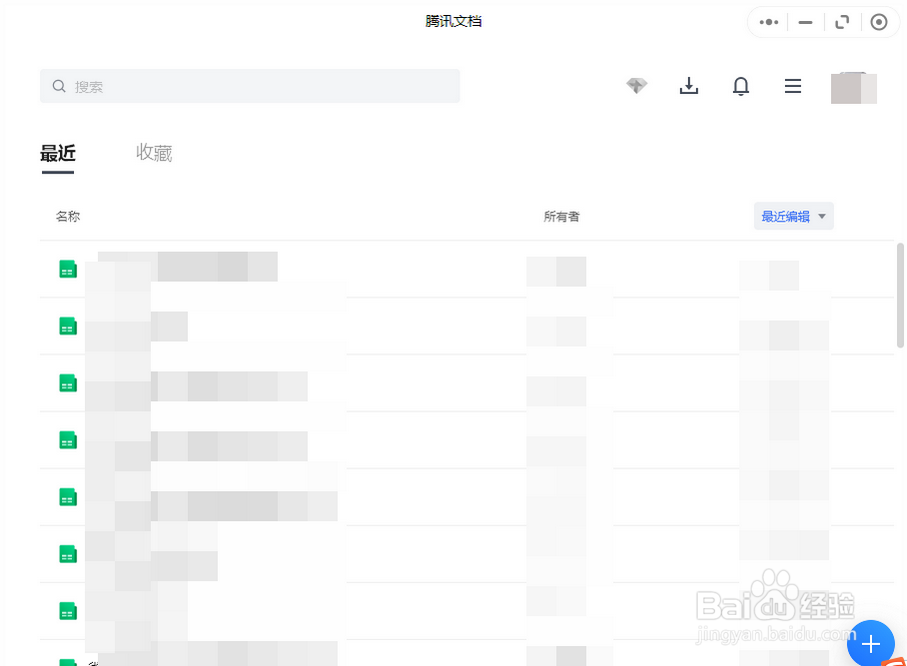Click the 所有者 column header

click(x=561, y=216)
